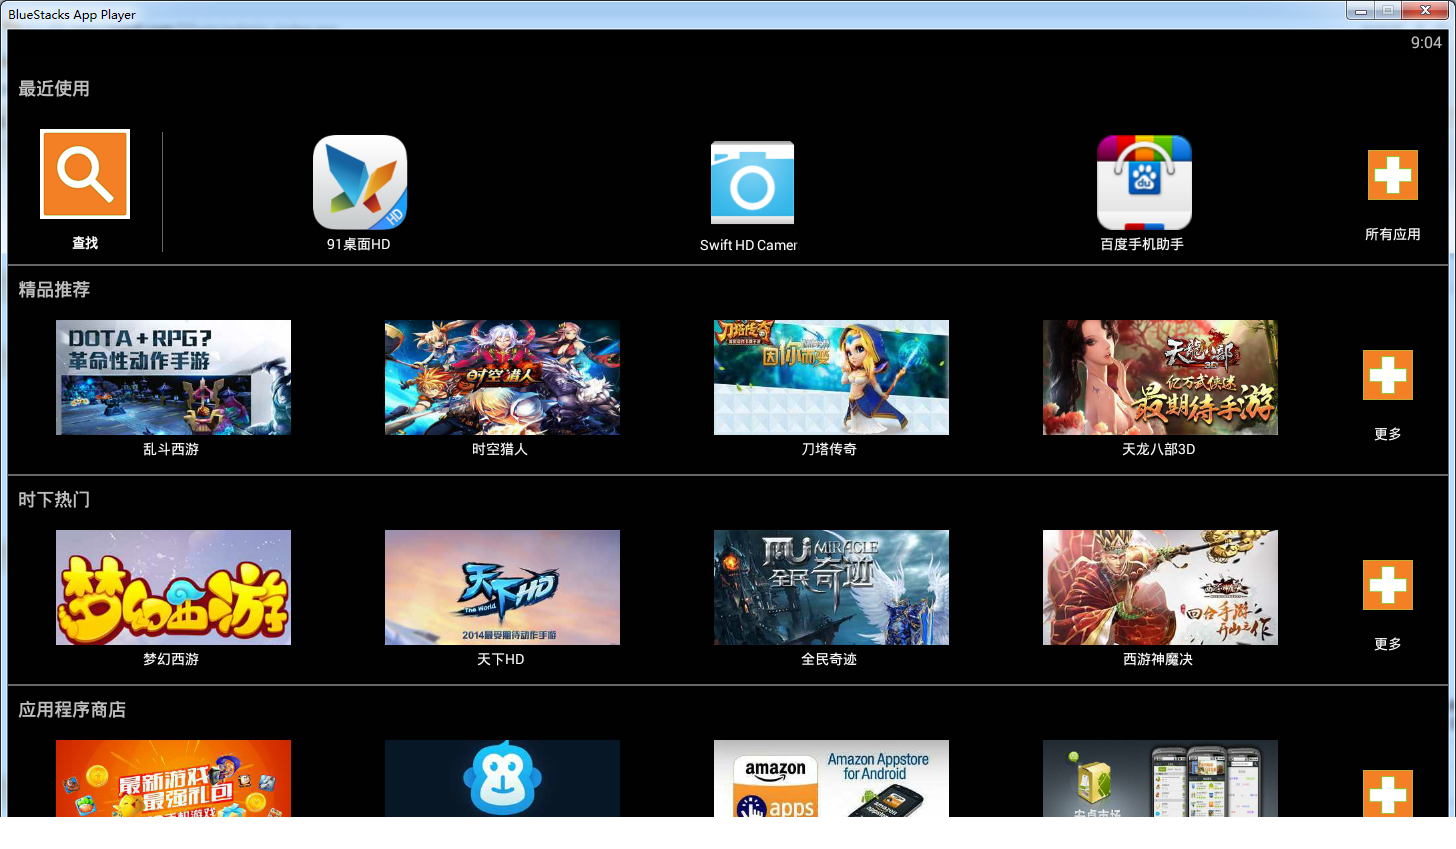The width and height of the screenshot is (1456, 849).
Task: Maximize the BlueStacks App Player window
Action: click(1388, 11)
